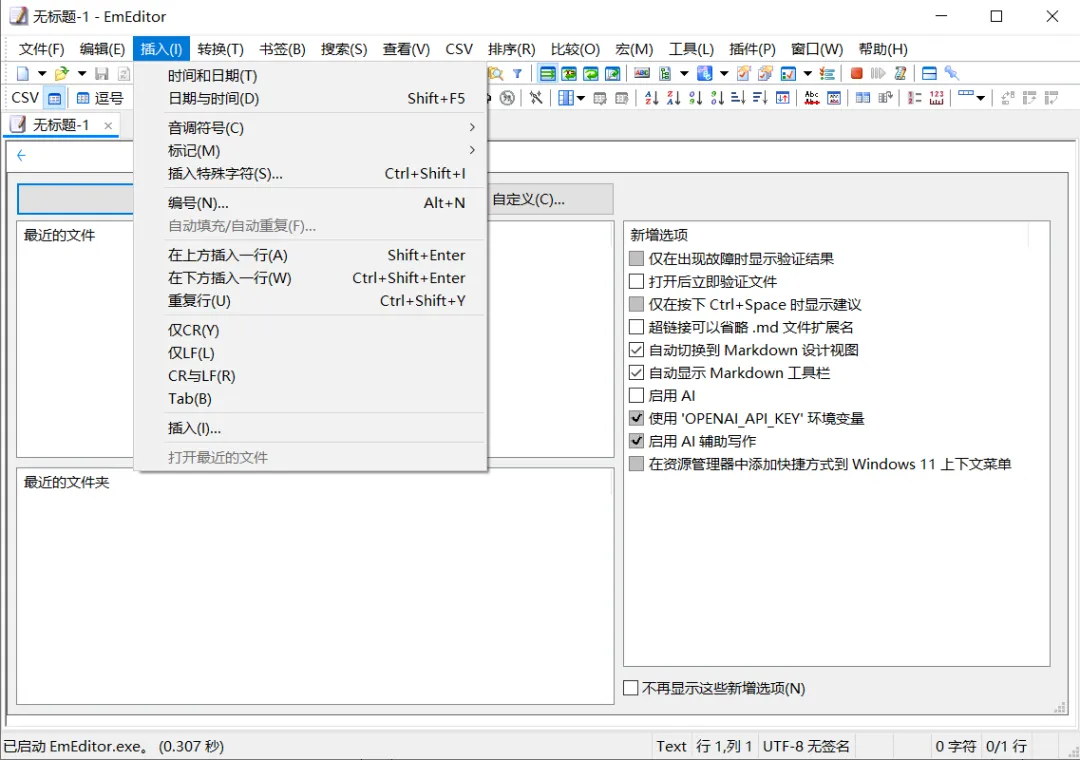Click the 自定义(C)... button
This screenshot has height=760, width=1080.
click(x=550, y=199)
